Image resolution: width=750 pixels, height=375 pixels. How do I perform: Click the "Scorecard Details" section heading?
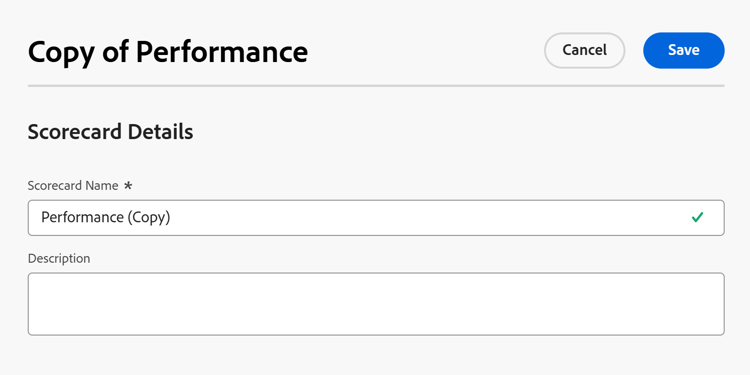[110, 132]
